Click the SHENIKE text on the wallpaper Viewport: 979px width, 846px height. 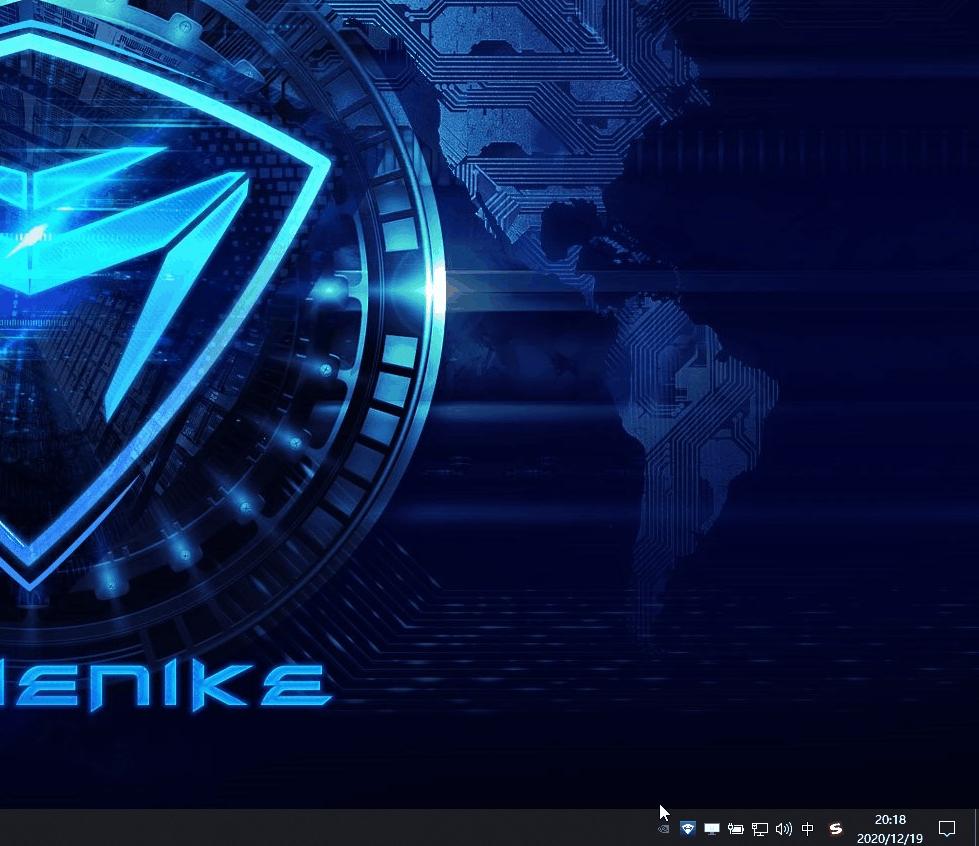tap(164, 687)
